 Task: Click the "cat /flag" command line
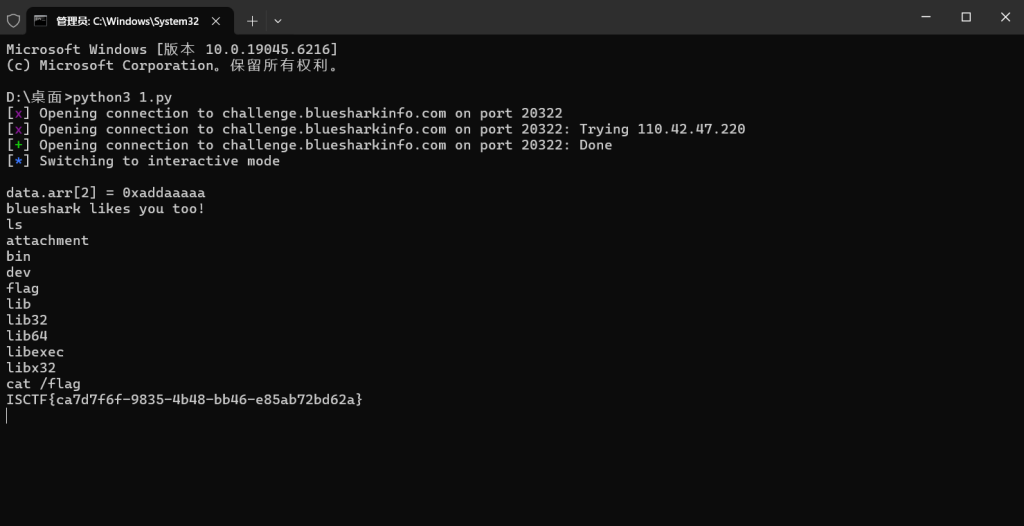[x=43, y=384]
